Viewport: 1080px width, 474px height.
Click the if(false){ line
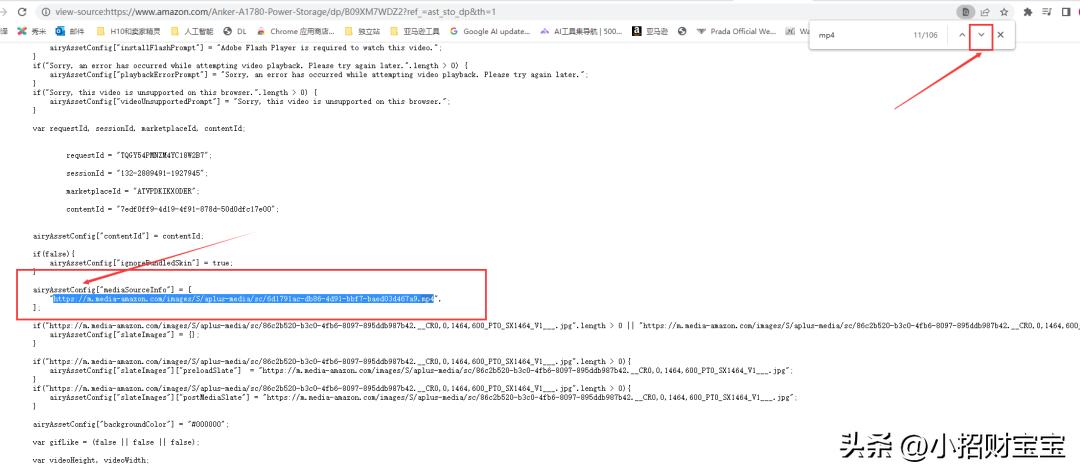point(53,254)
